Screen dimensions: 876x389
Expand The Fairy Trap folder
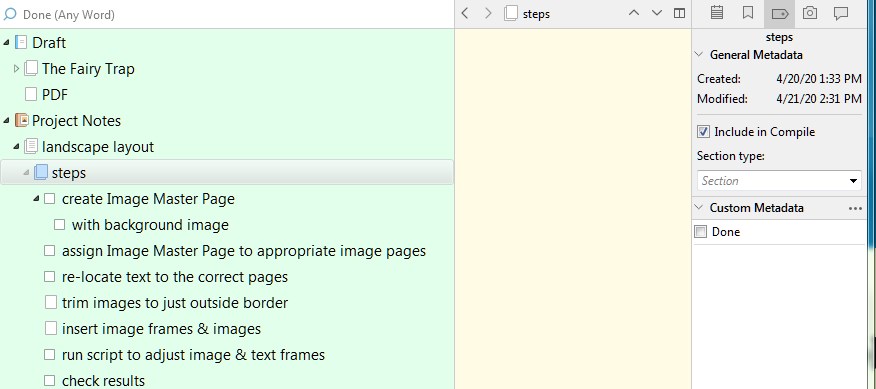[16, 69]
